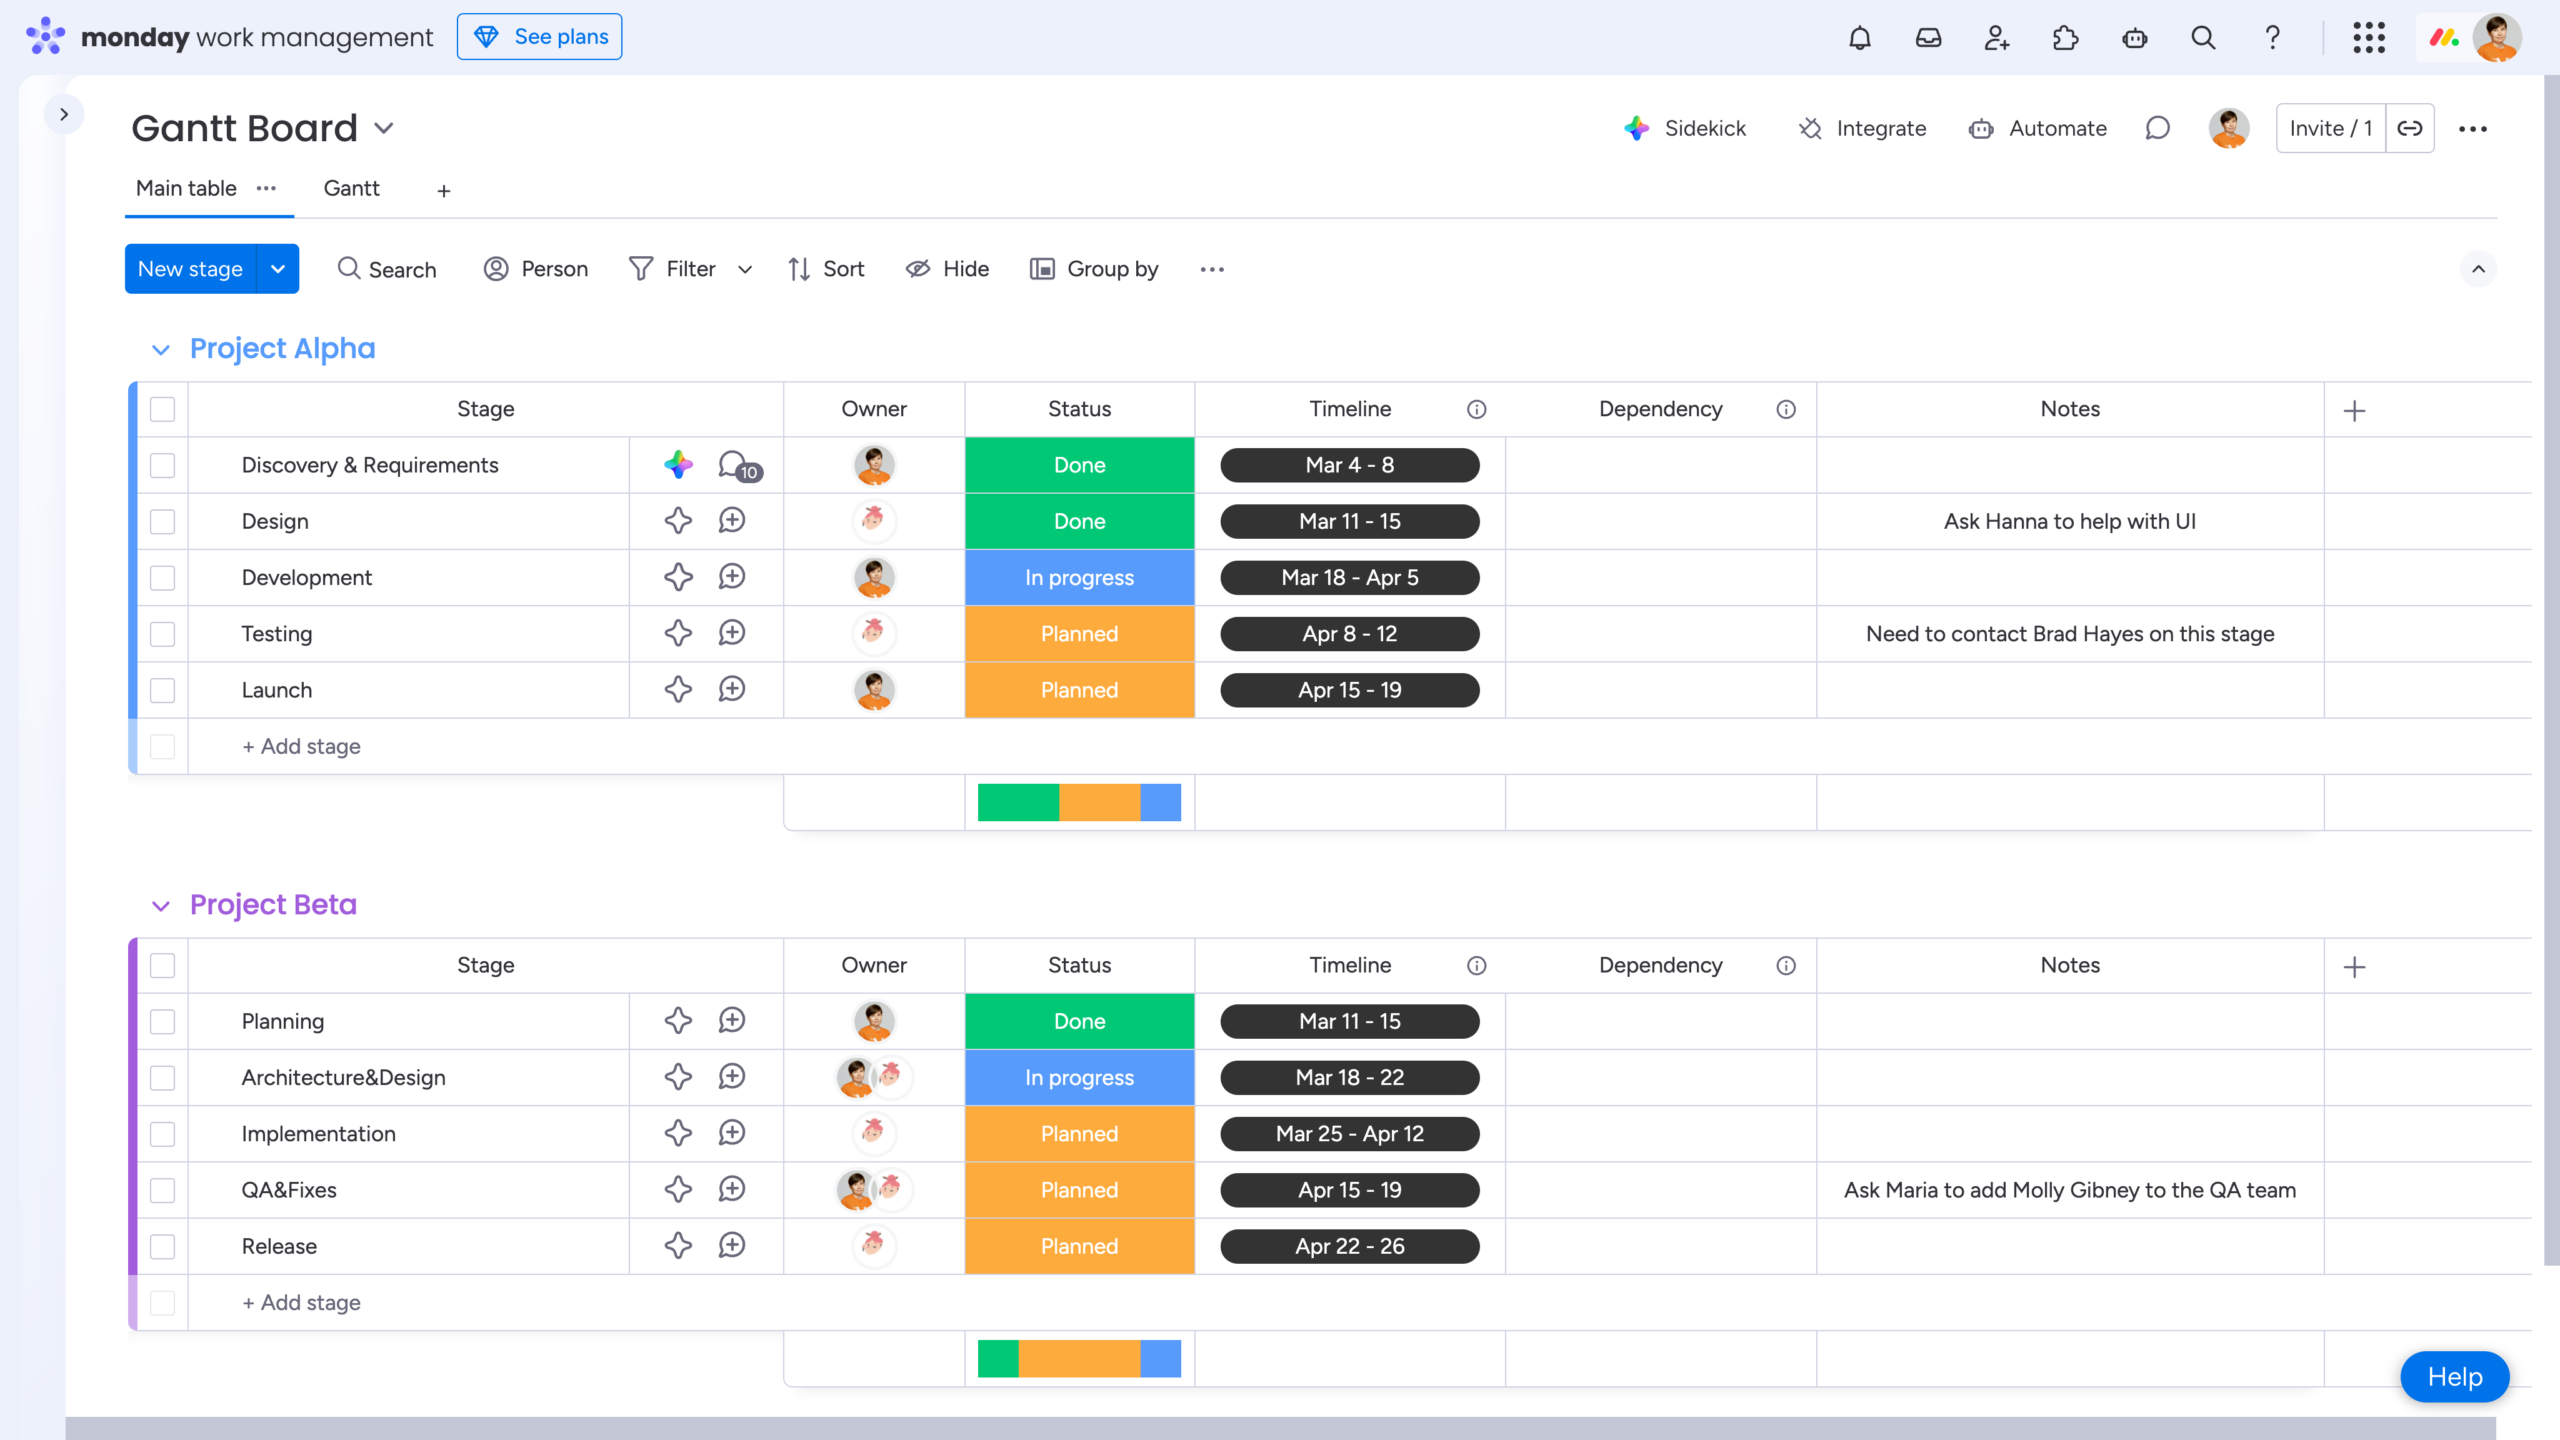Check the select-all checkbox in Project Alpha
The image size is (2560, 1440).
pos(162,409)
